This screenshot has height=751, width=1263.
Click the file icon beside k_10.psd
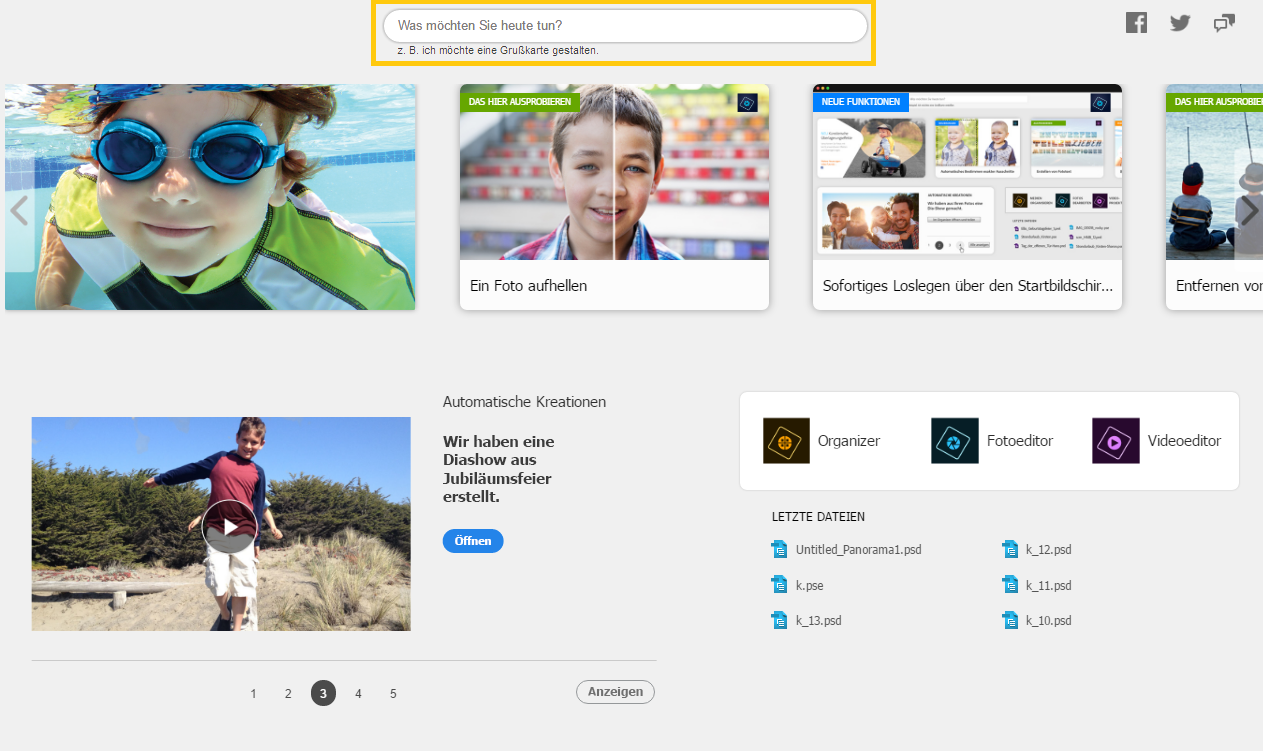1010,620
